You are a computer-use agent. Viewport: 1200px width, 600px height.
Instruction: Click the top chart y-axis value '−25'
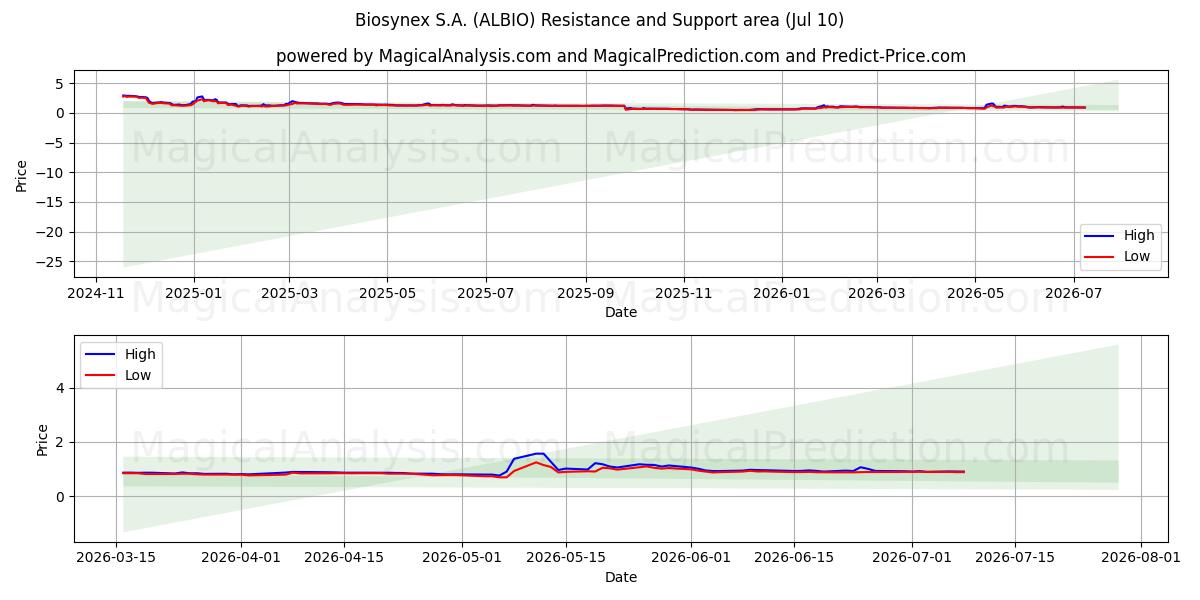click(52, 262)
